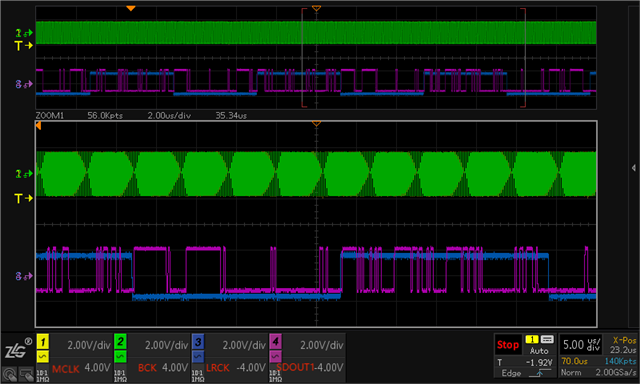
Task: Click the Stop run-state button
Action: click(508, 345)
